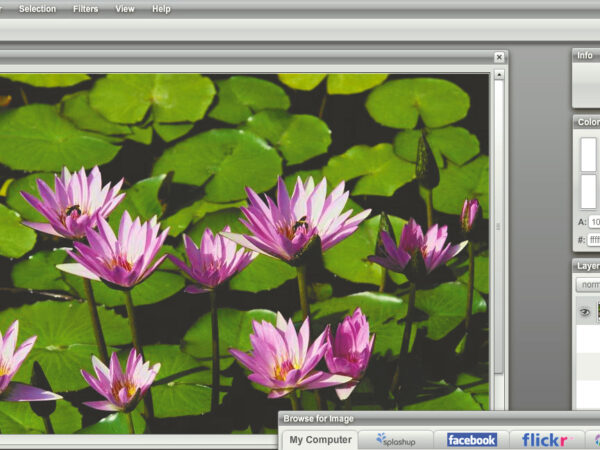The height and width of the screenshot is (450, 600).
Task: Click the hex color code field
Action: pos(594,240)
